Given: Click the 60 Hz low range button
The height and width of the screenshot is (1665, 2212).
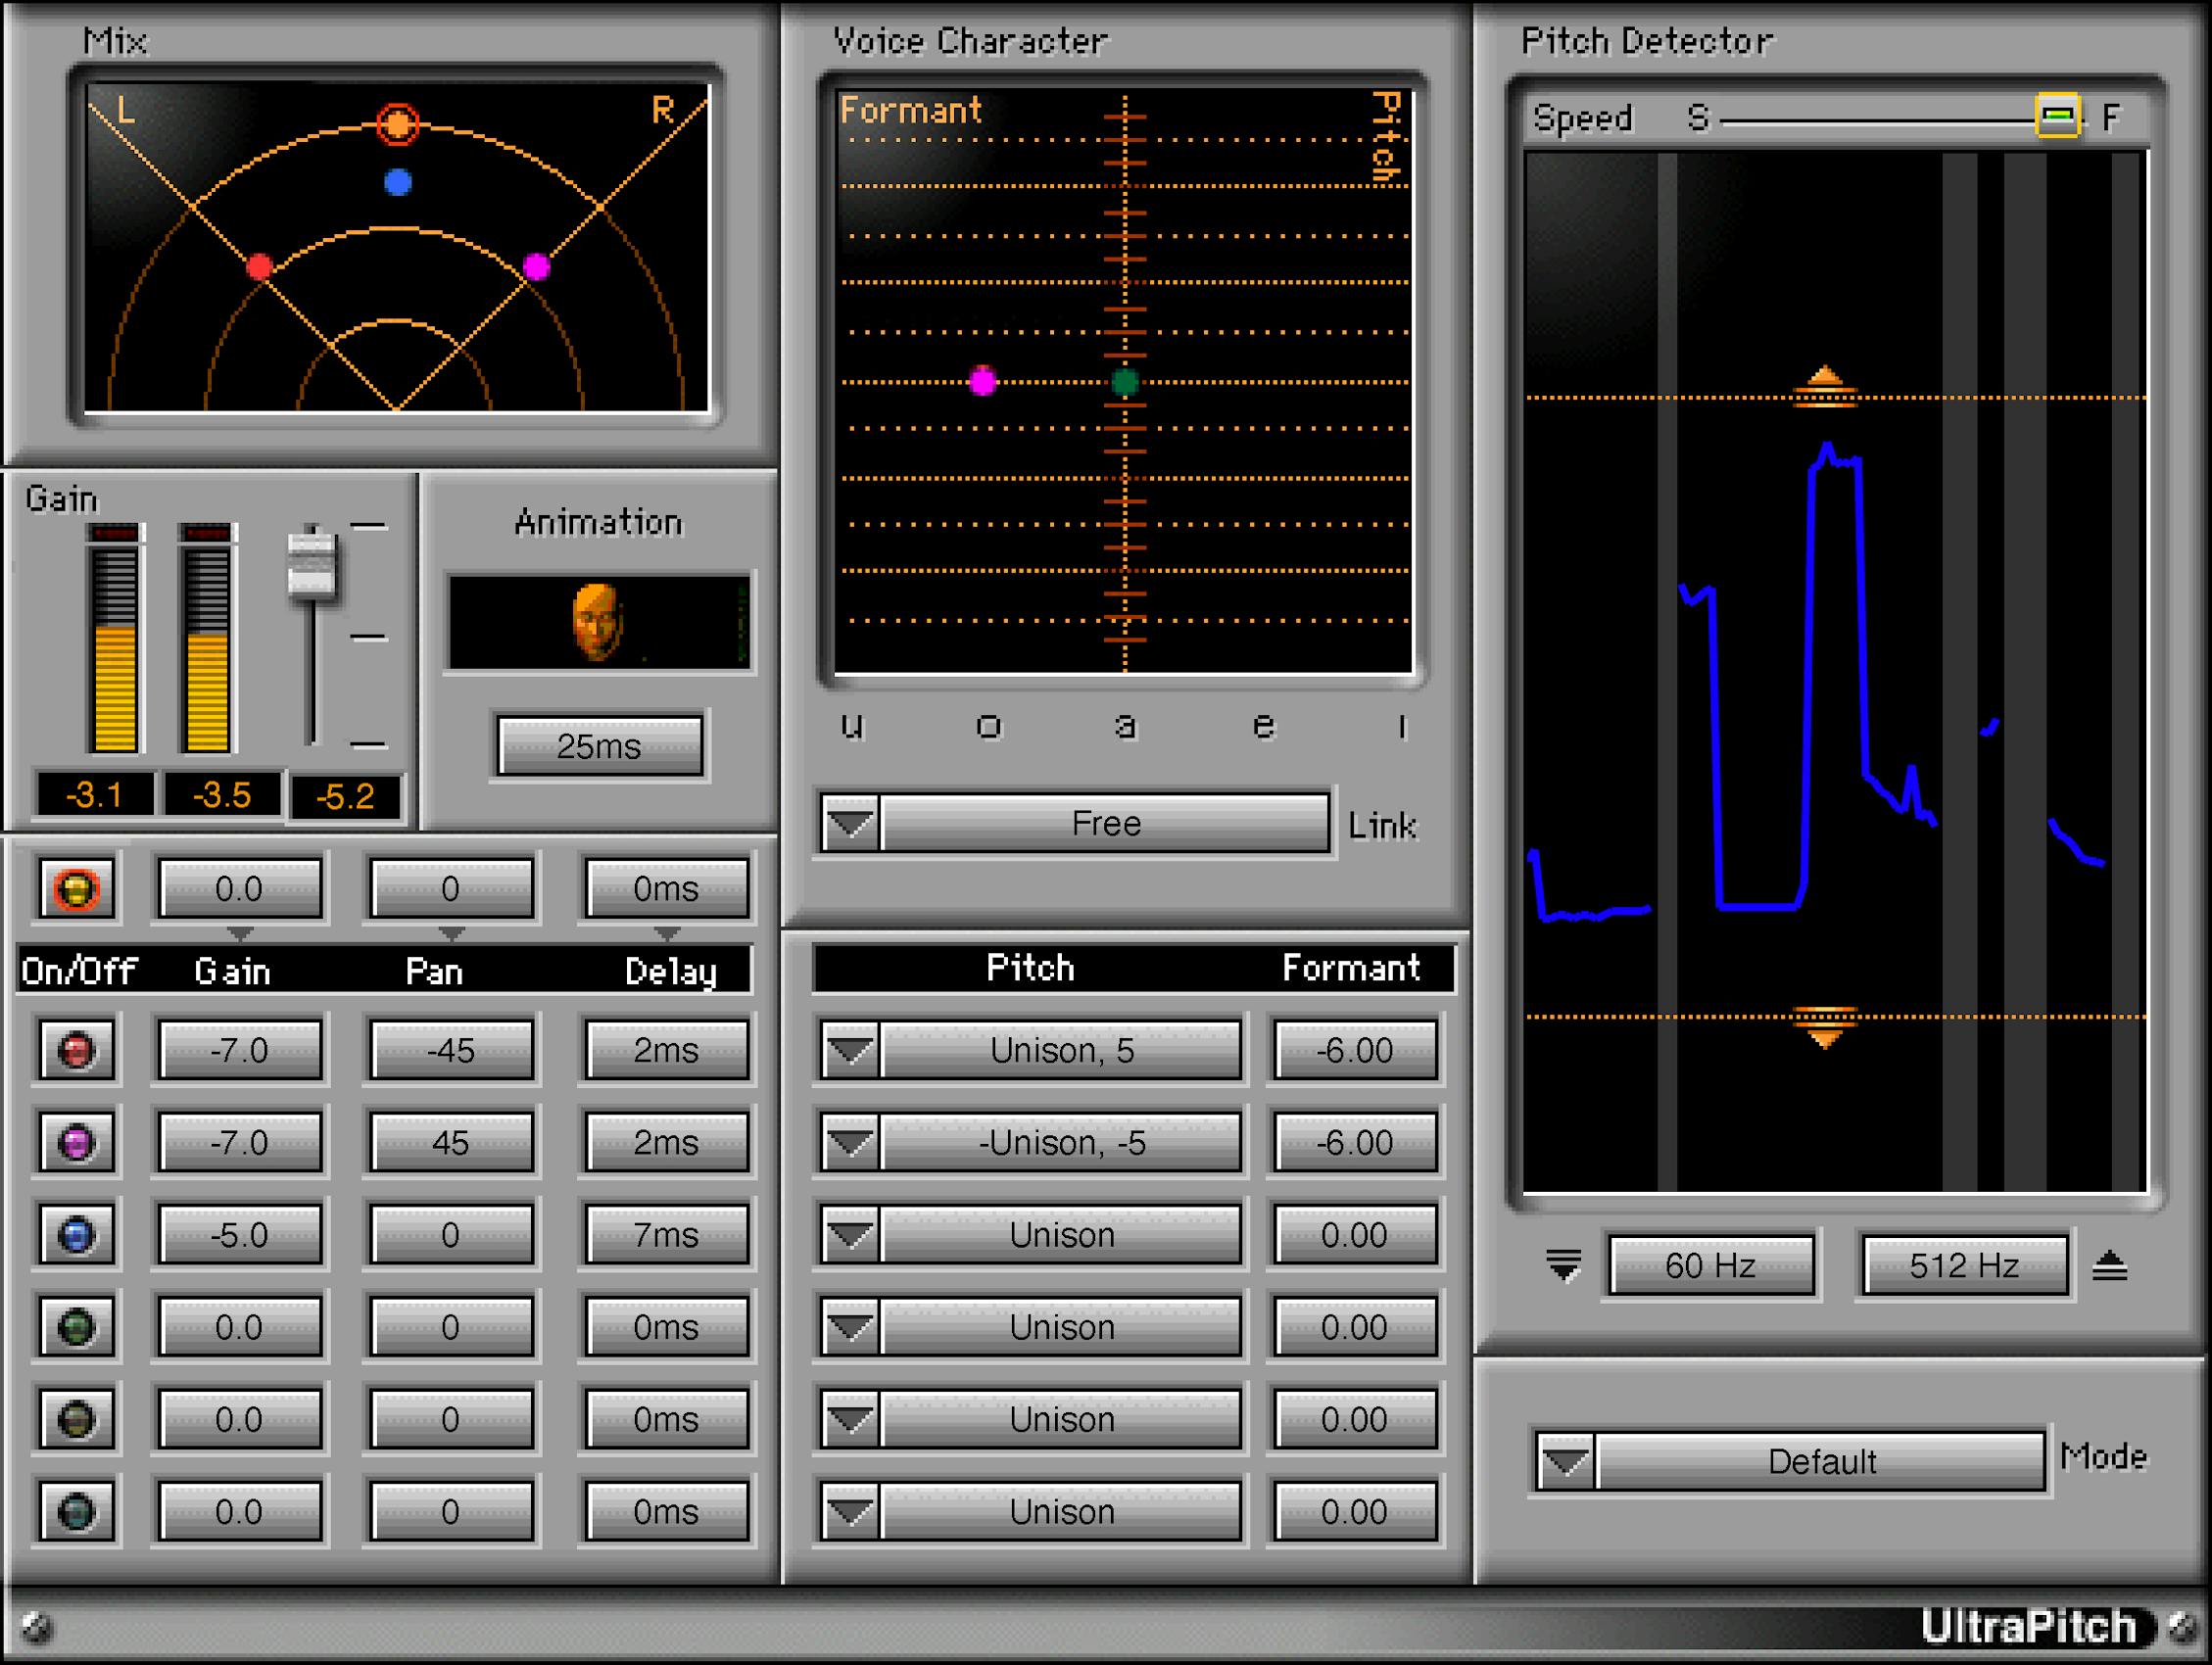Looking at the screenshot, I should tap(1711, 1264).
